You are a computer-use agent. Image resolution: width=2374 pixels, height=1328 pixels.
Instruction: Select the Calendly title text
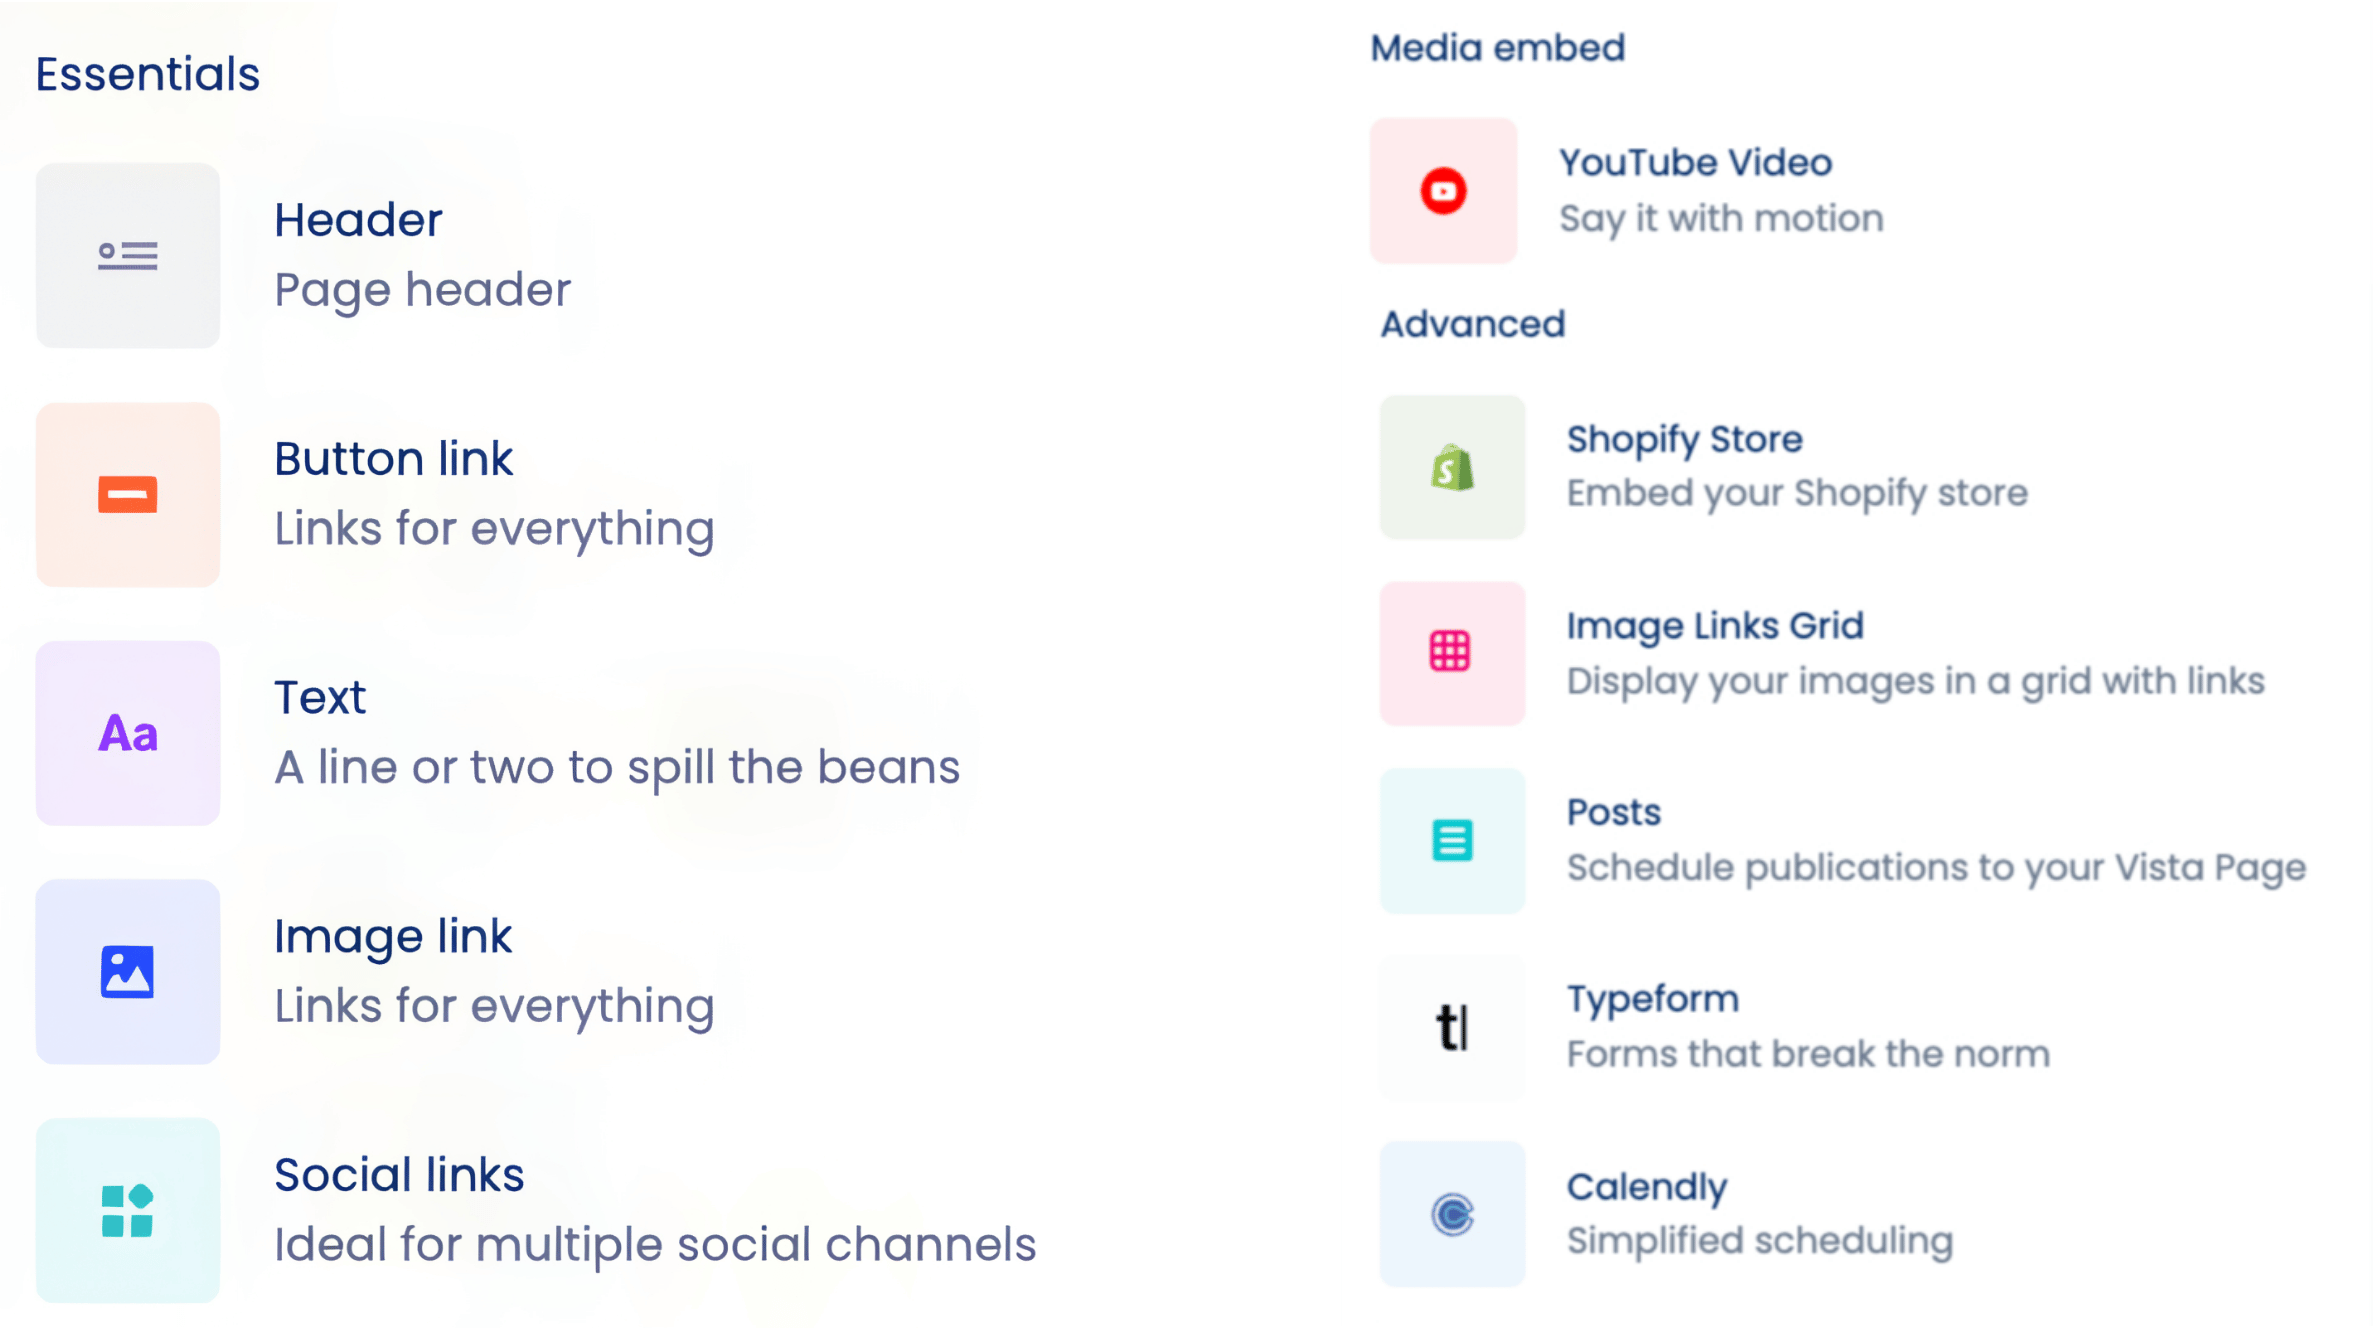[x=1646, y=1187]
